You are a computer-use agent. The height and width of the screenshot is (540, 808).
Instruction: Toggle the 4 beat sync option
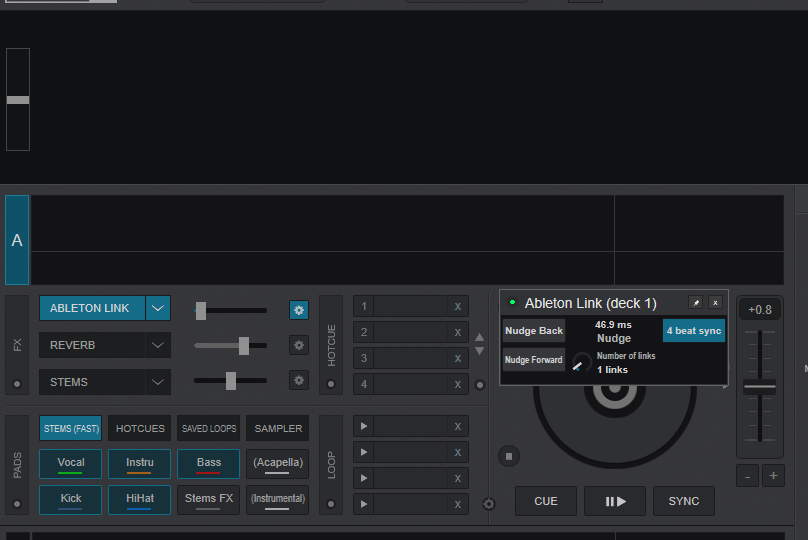693,331
